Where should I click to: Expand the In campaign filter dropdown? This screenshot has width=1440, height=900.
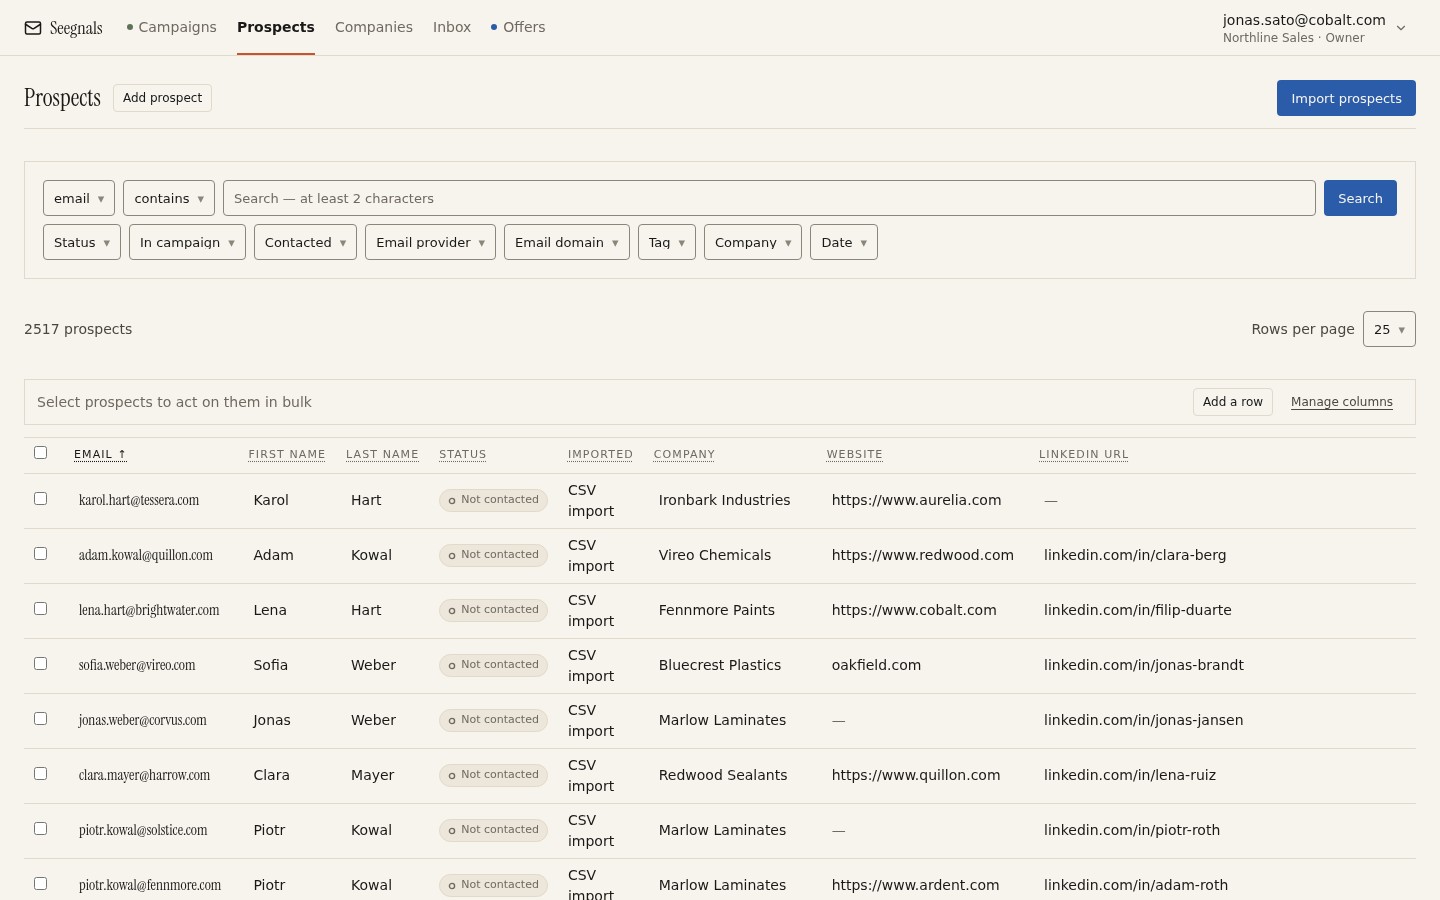pyautogui.click(x=187, y=242)
